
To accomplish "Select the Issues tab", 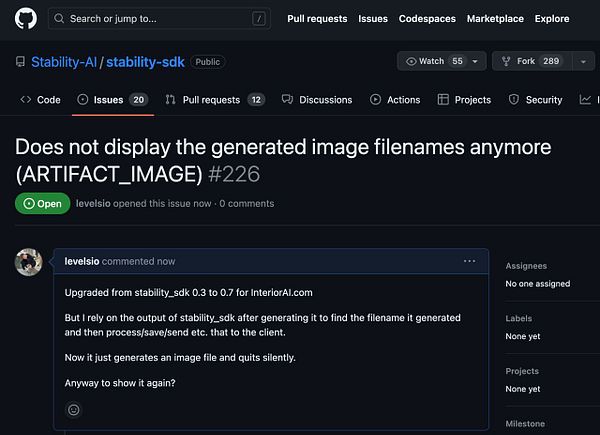I will [x=112, y=100].
